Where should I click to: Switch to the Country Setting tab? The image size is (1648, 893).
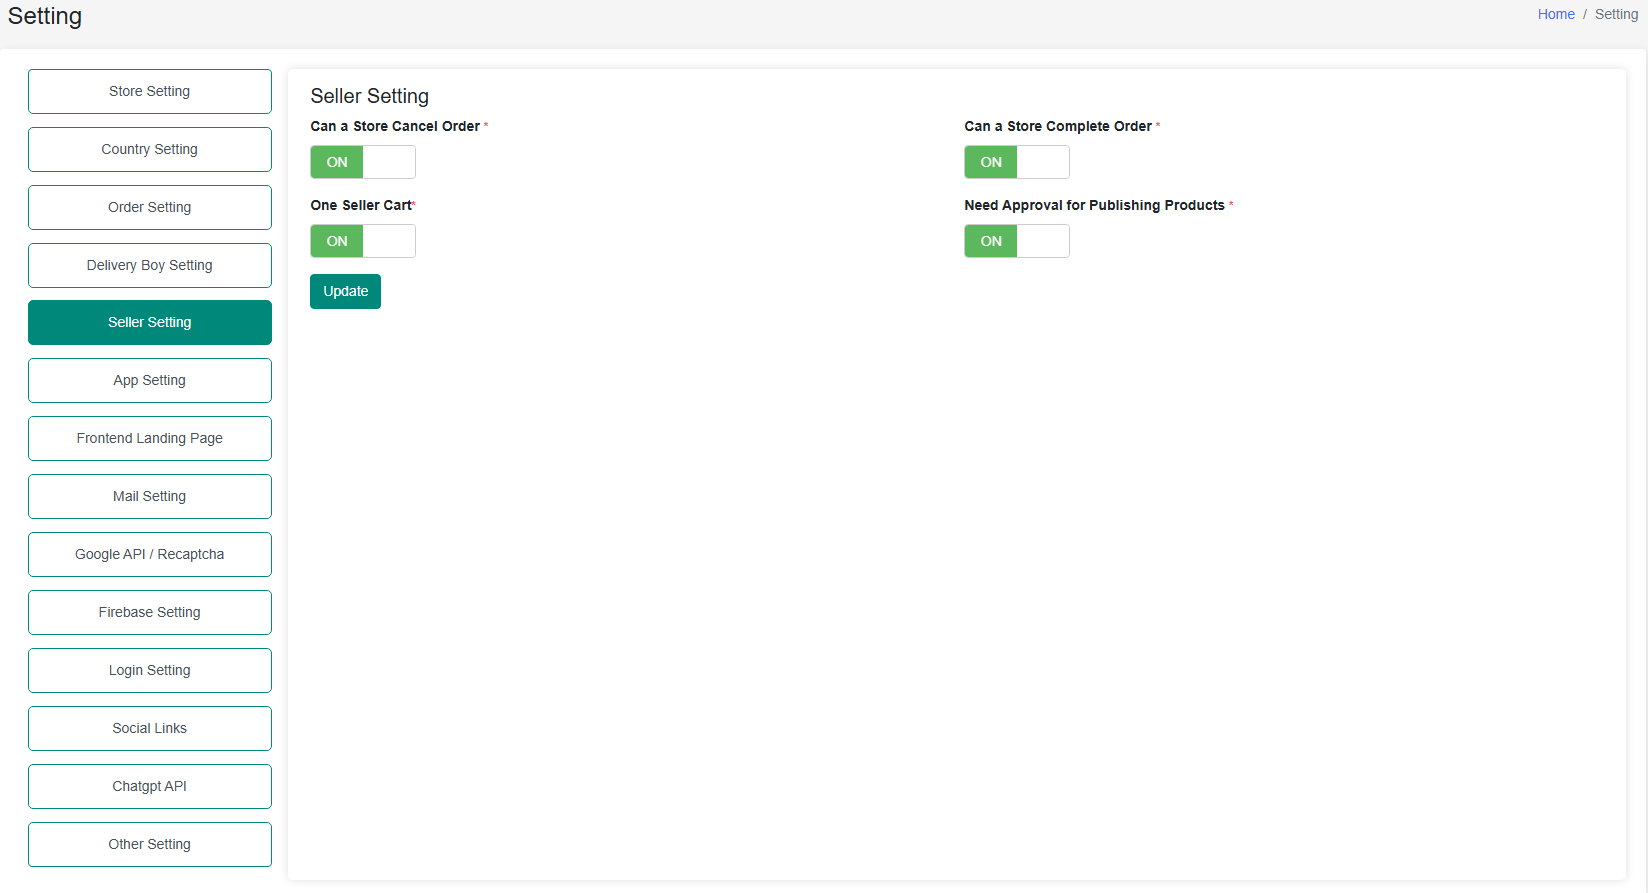tap(150, 149)
